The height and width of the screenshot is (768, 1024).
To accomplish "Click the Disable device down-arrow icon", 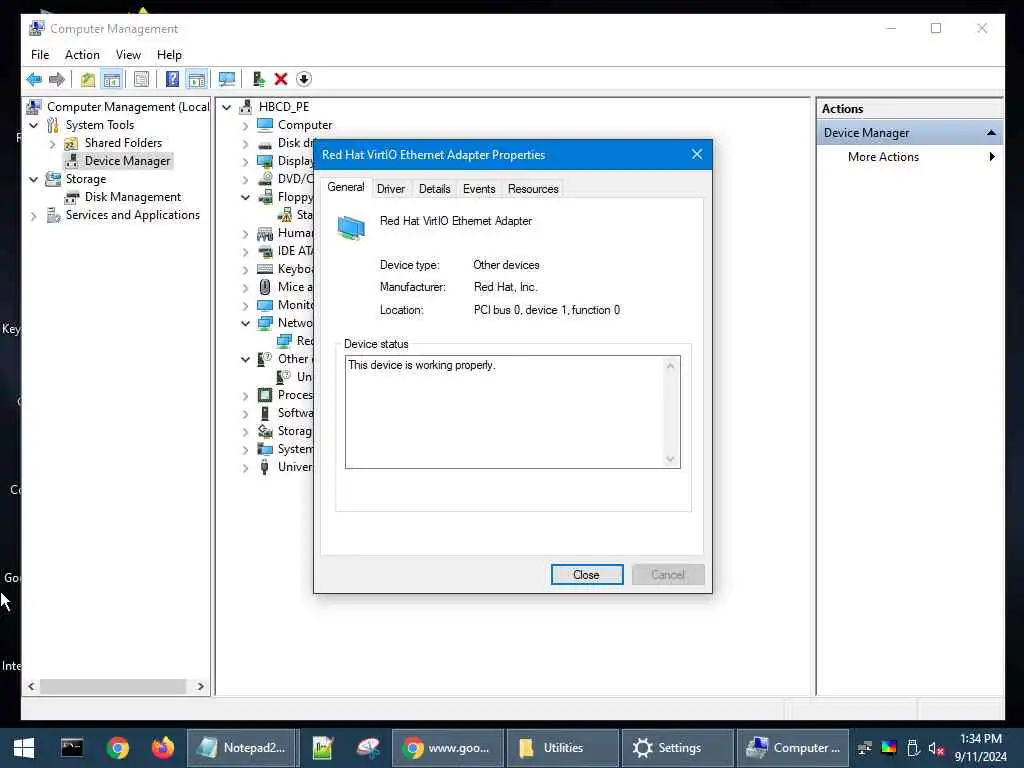I will [x=304, y=79].
